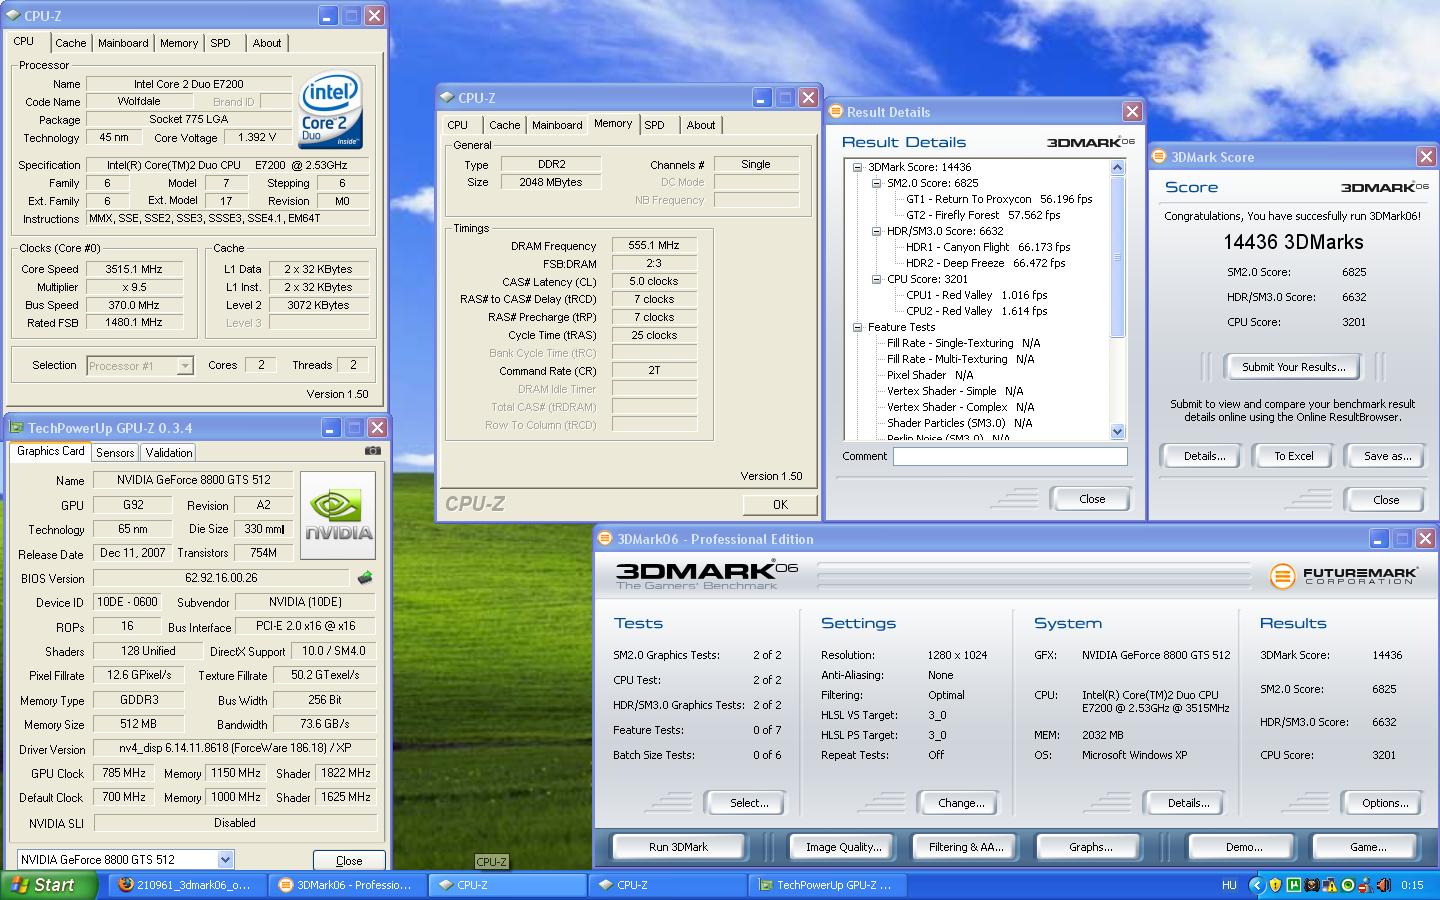Click the Intel Core 2 Duo logo

tap(331, 109)
